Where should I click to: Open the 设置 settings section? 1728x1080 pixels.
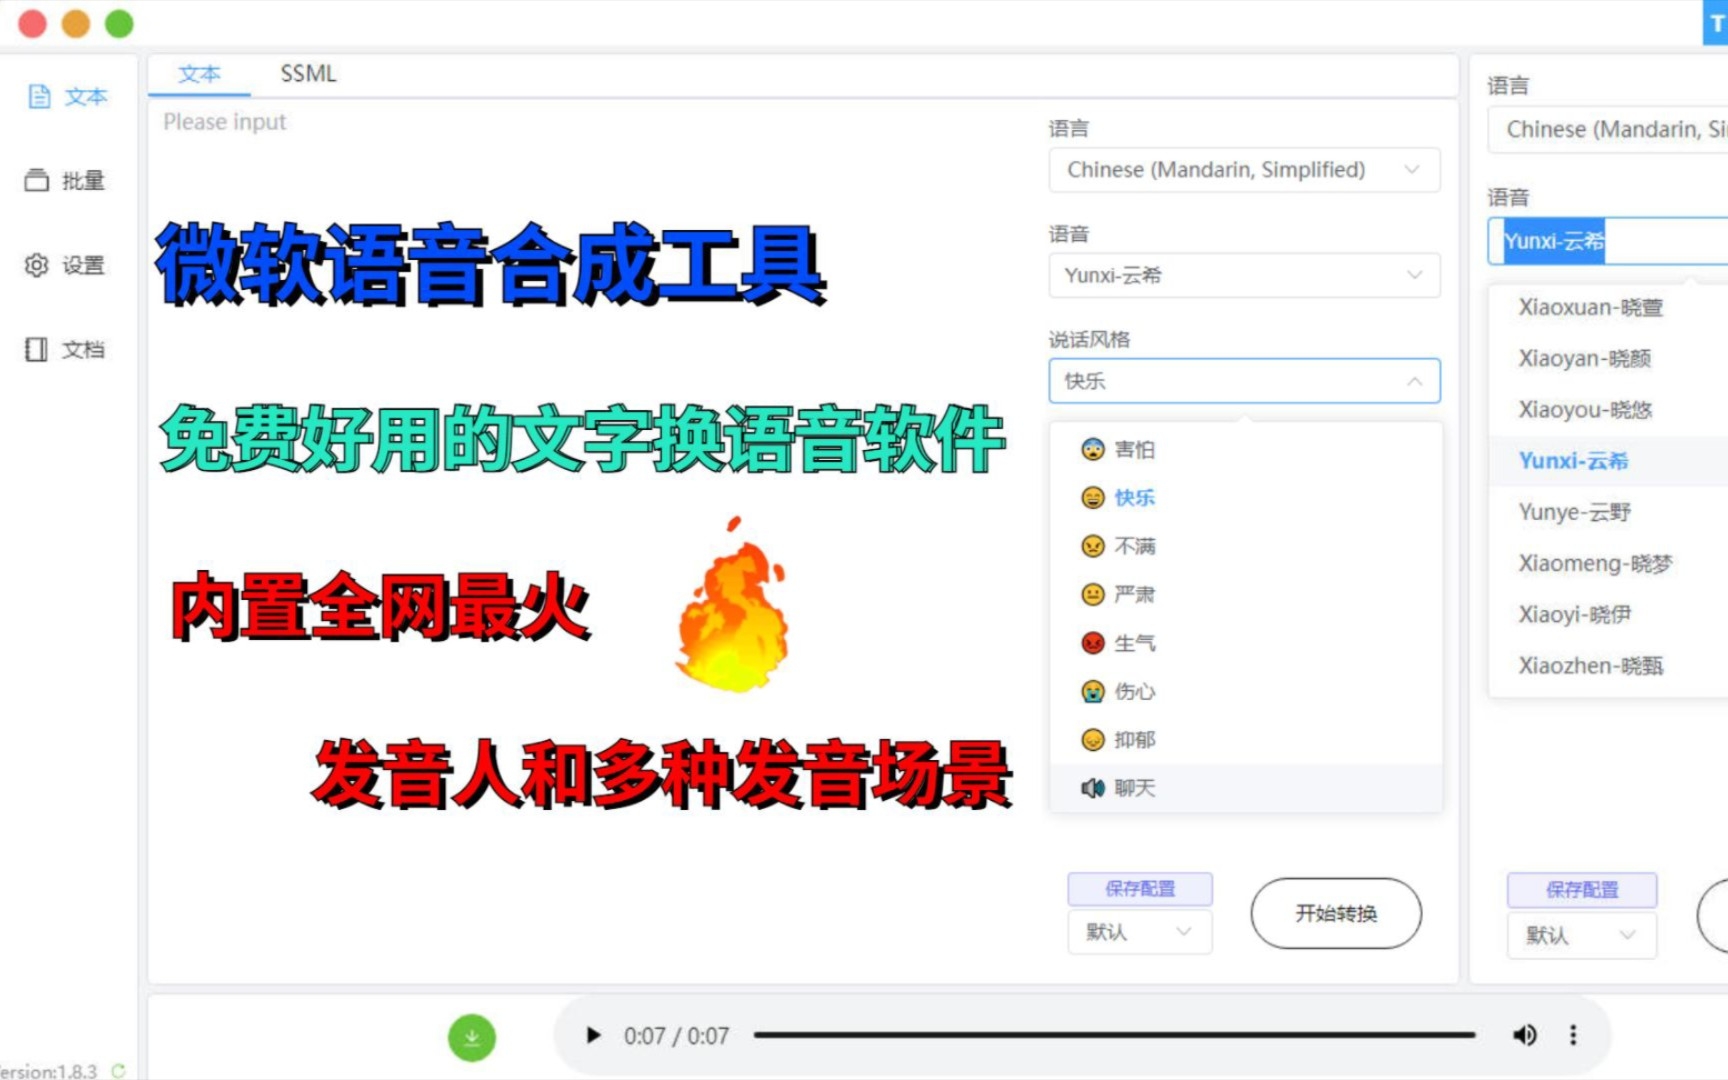tap(65, 265)
